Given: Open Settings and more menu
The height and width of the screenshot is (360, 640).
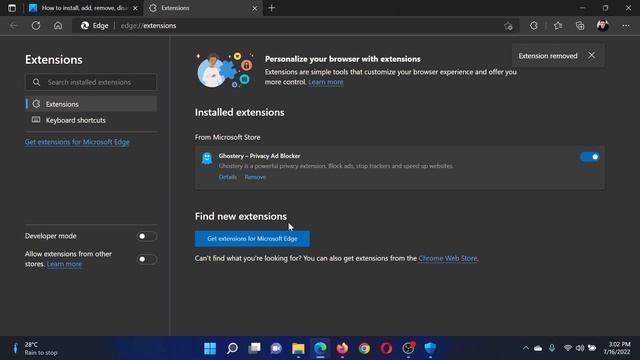Looking at the screenshot, I should pyautogui.click(x=626, y=26).
